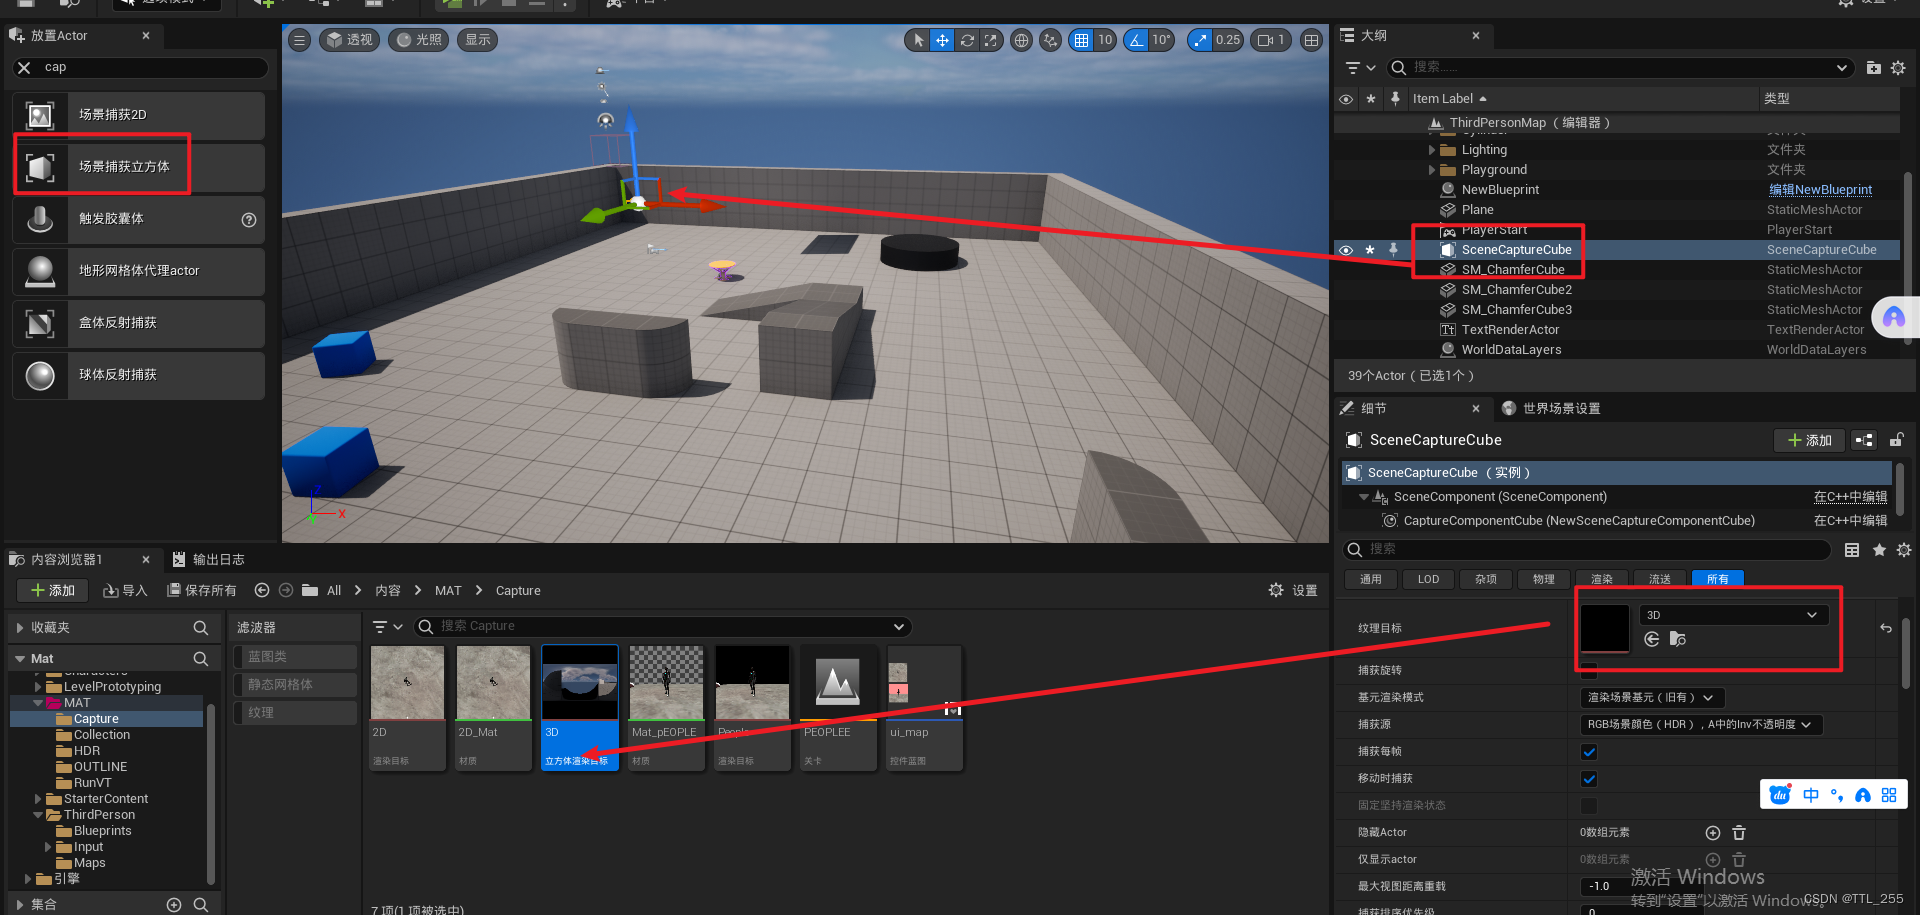Open Outliner filter options dropdown
This screenshot has height=915, width=1920.
(x=1361, y=67)
